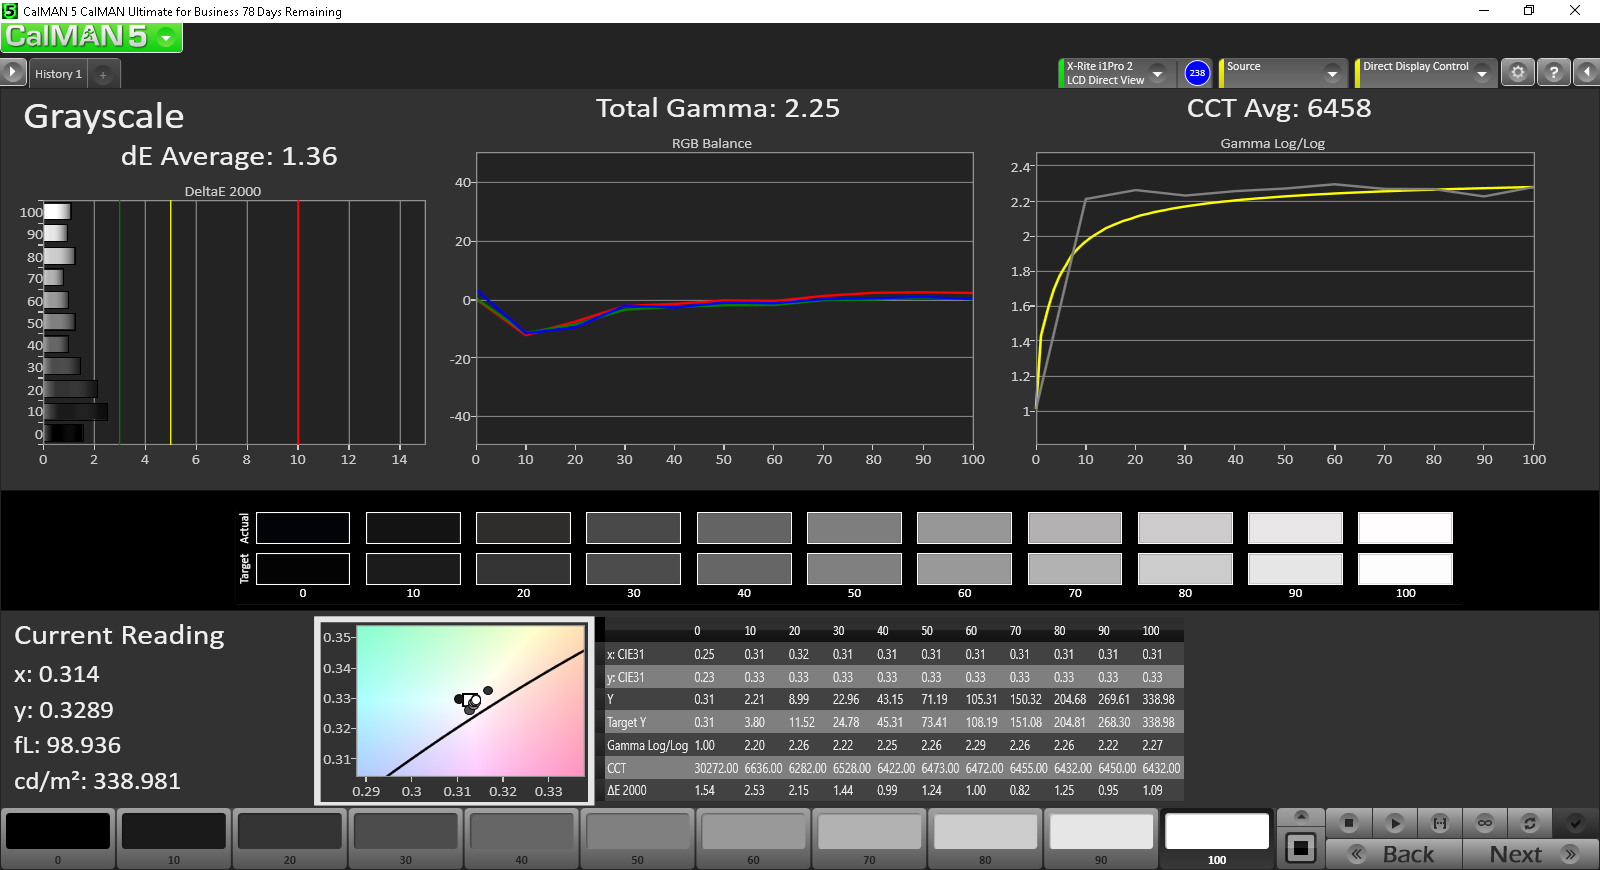Open the help question mark
This screenshot has height=870, width=1600.
(x=1553, y=73)
